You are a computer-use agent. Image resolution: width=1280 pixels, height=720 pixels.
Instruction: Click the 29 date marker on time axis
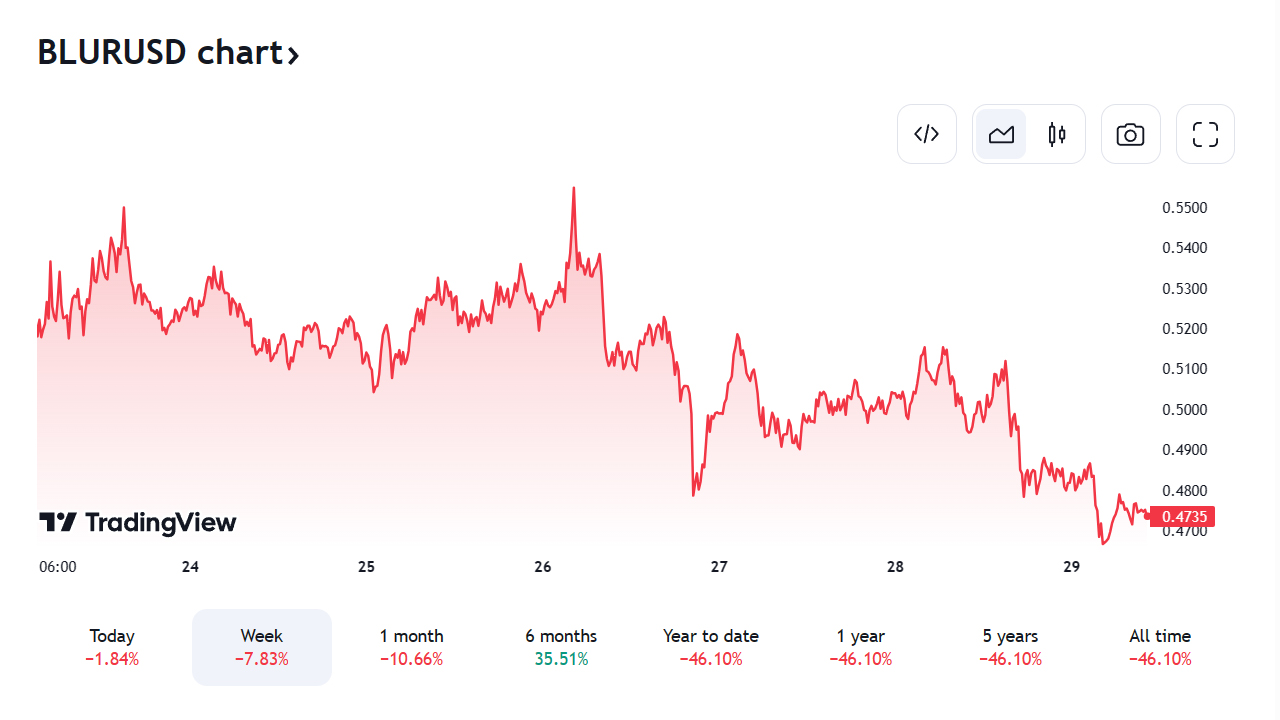(1072, 567)
